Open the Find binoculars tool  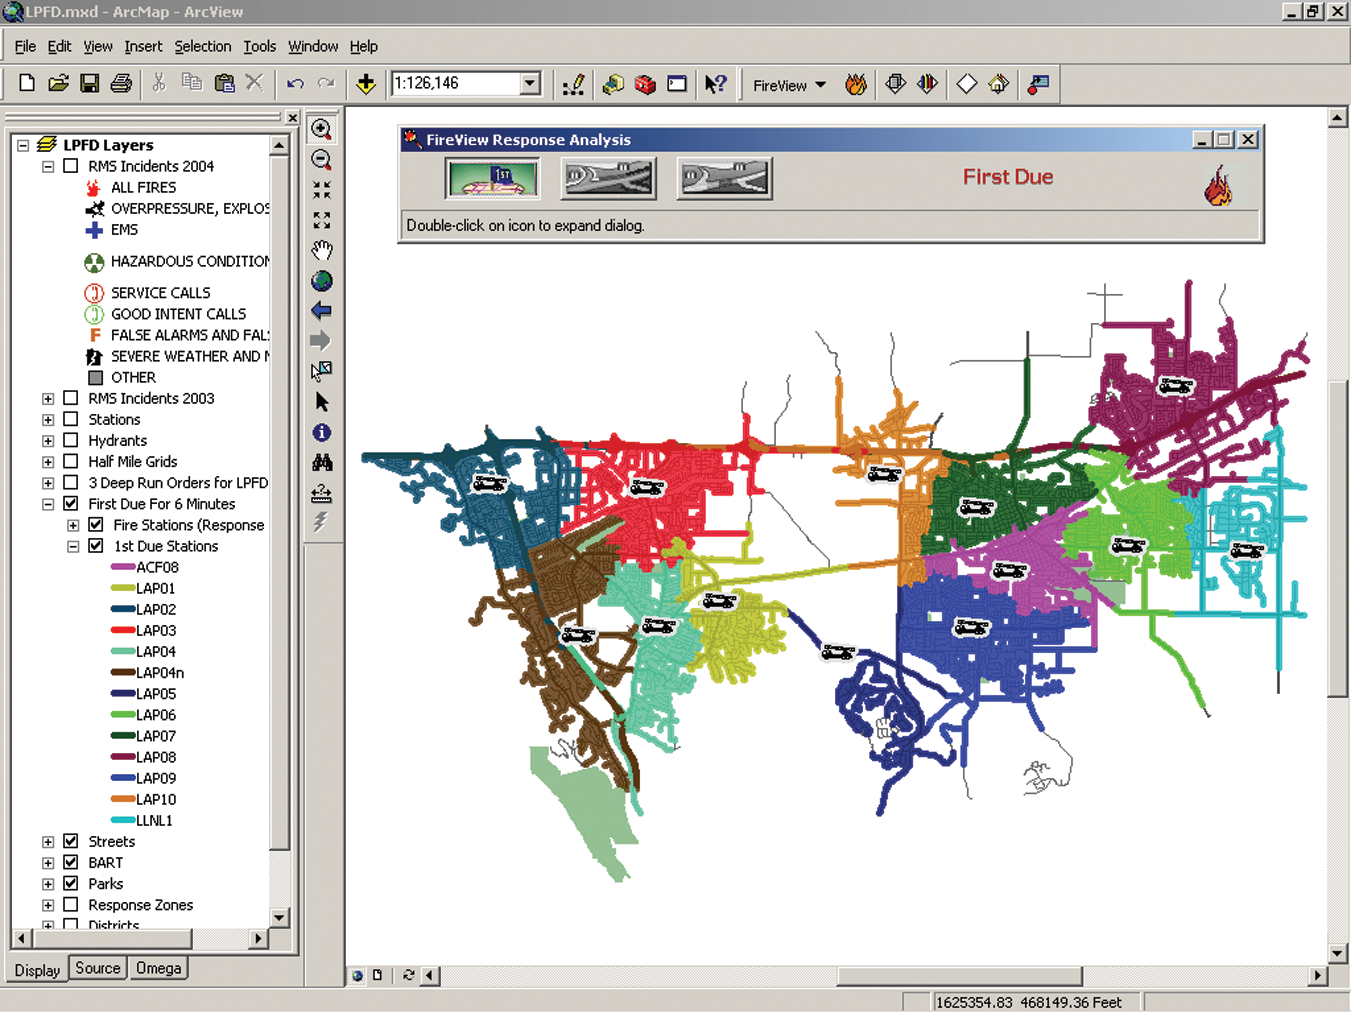pos(321,463)
